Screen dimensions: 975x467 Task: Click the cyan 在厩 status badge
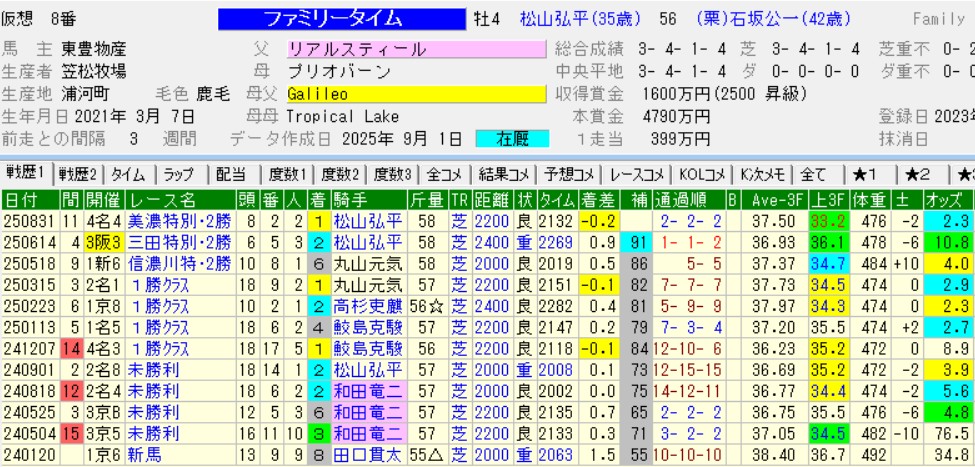click(x=511, y=138)
